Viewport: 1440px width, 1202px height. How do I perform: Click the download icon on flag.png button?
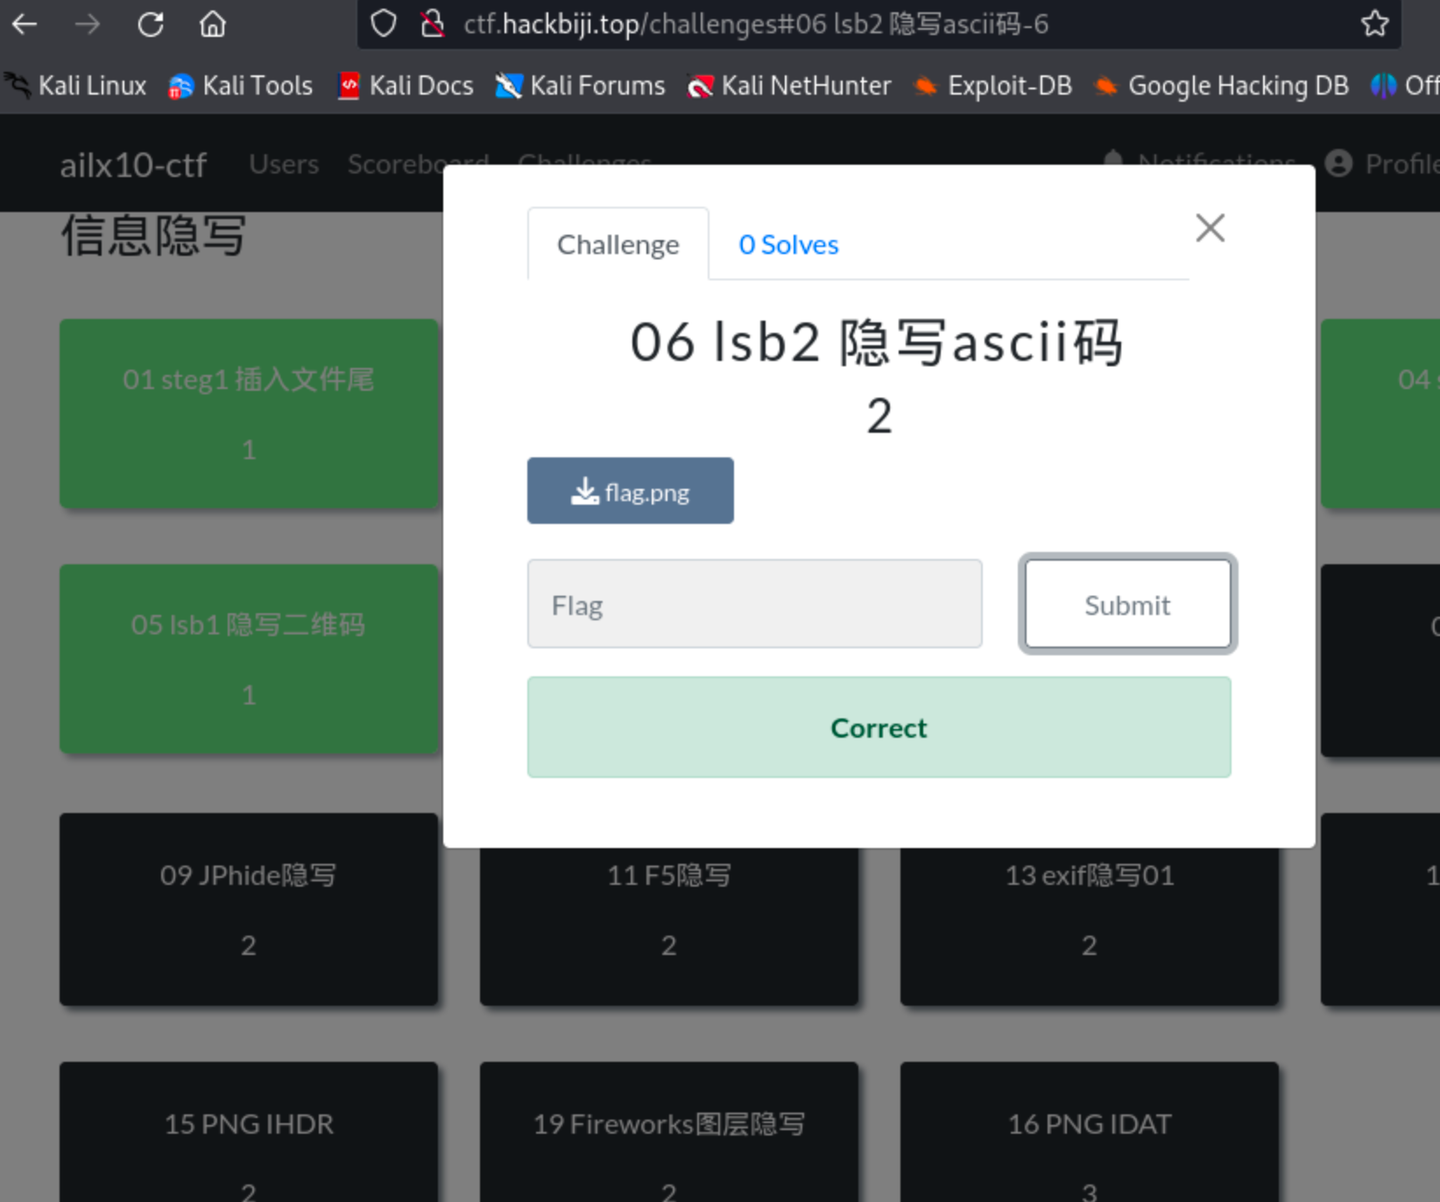584,491
